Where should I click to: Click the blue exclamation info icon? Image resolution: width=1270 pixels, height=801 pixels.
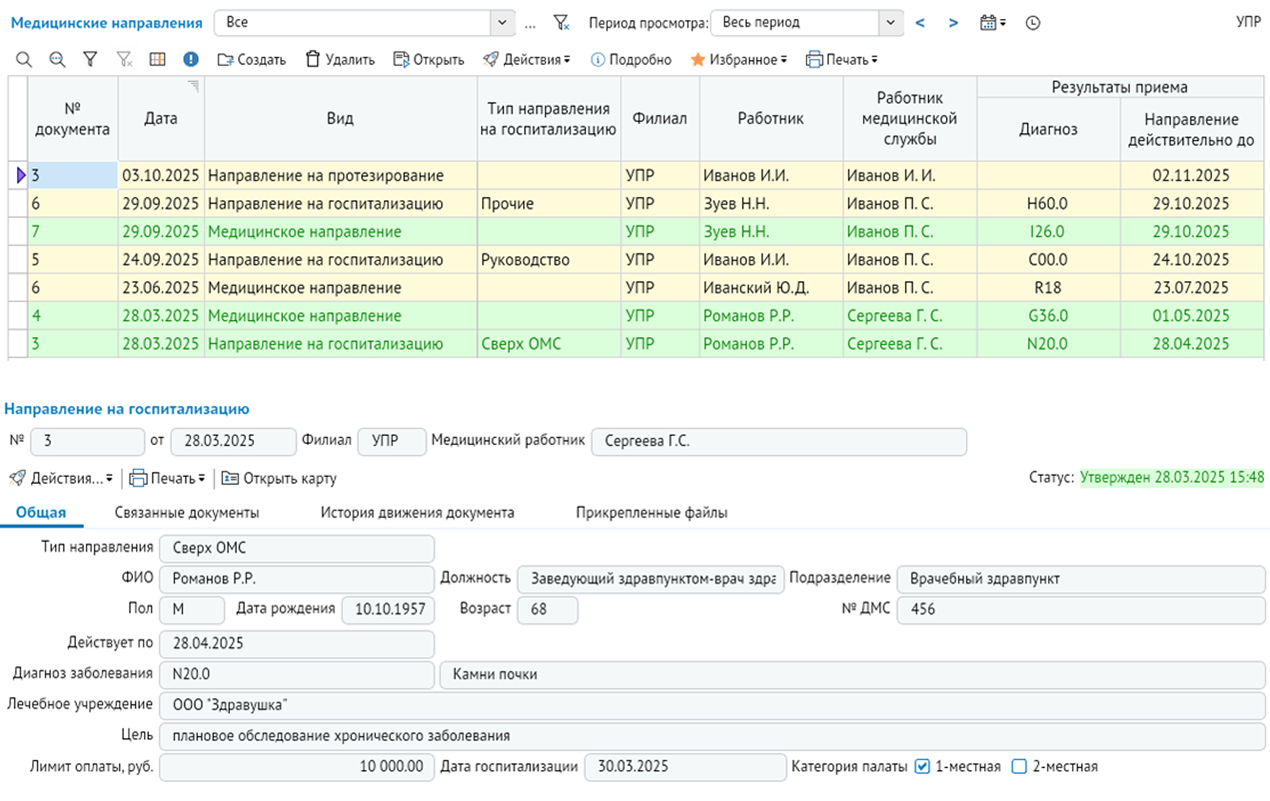[191, 60]
